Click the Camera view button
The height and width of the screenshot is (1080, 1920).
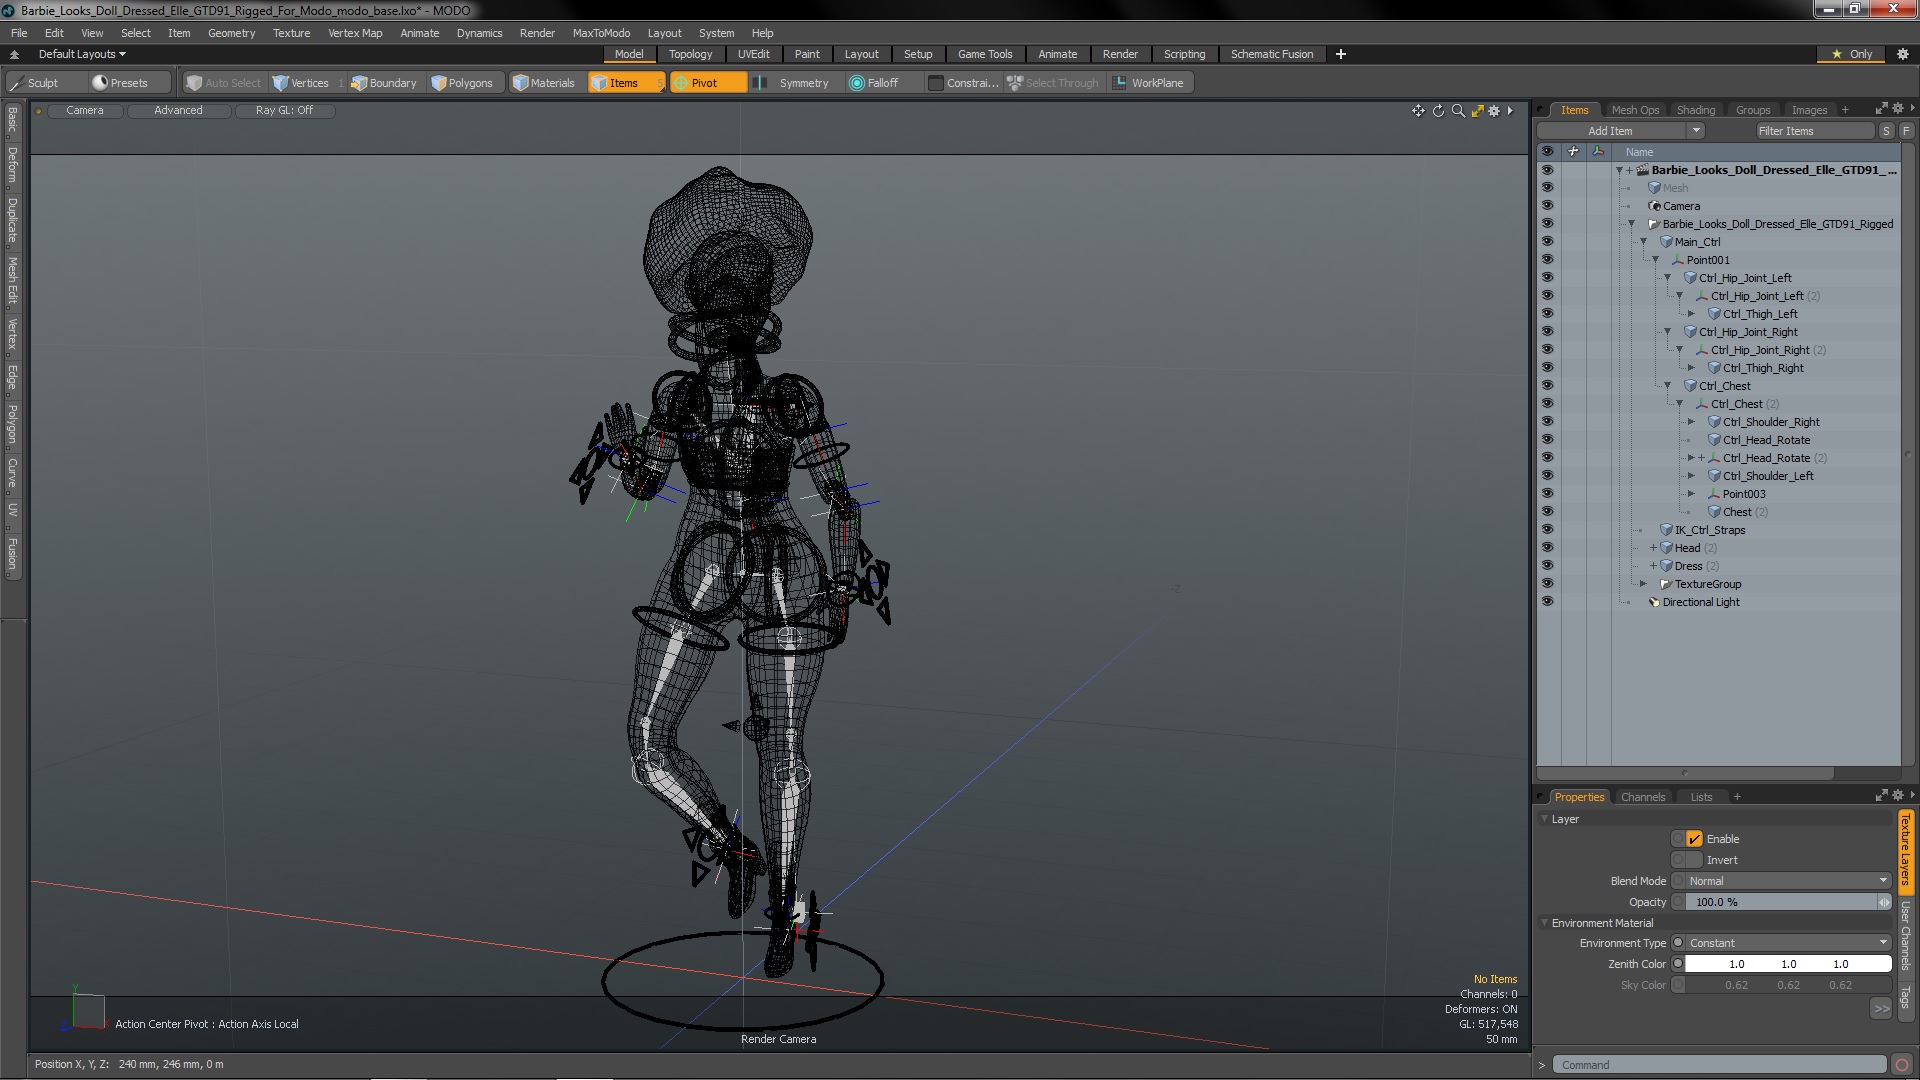pos(85,111)
